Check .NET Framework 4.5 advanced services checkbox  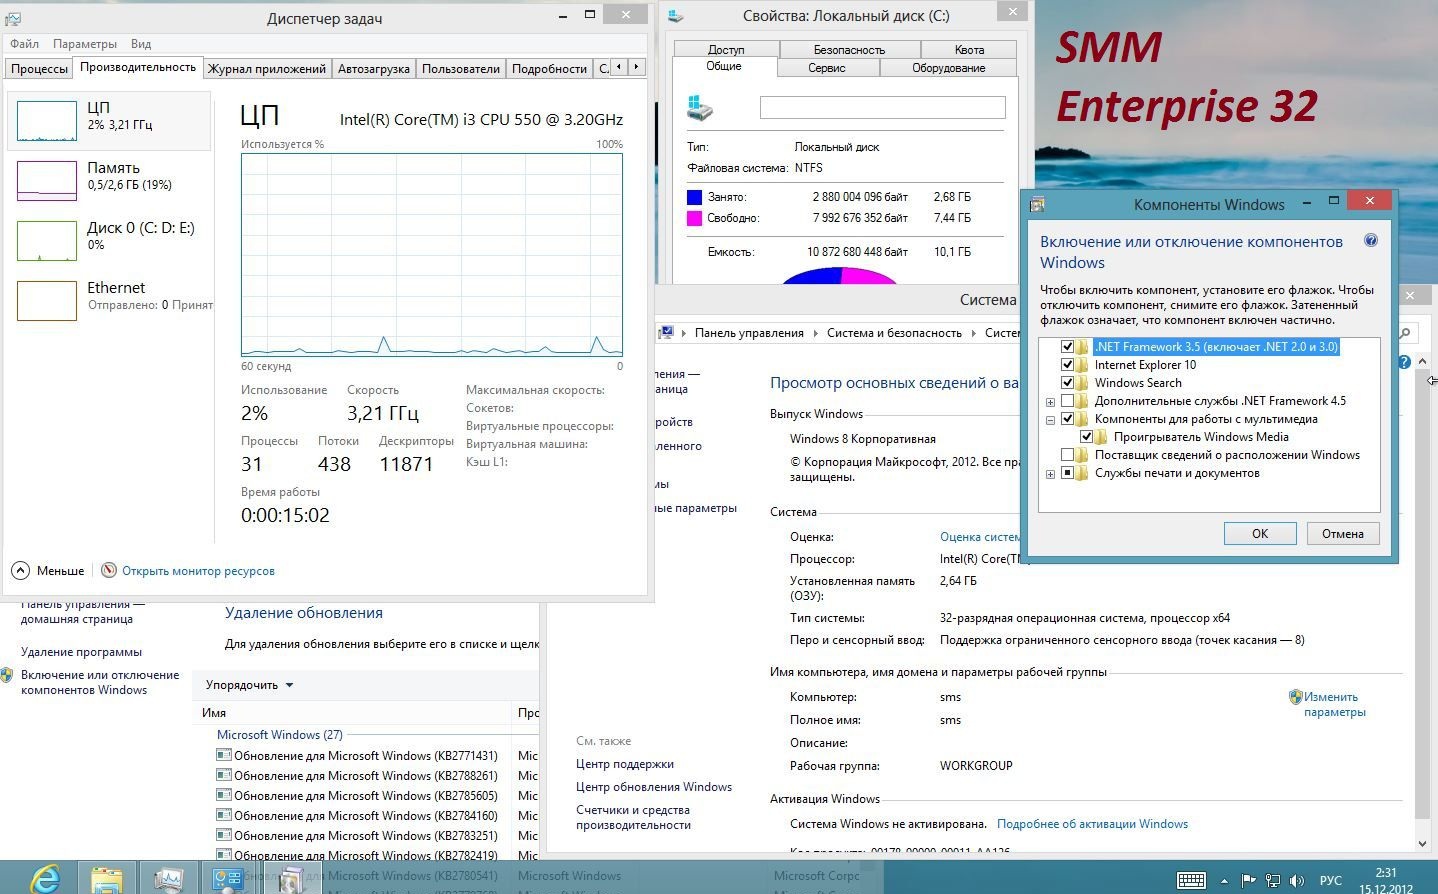pyautogui.click(x=1067, y=401)
